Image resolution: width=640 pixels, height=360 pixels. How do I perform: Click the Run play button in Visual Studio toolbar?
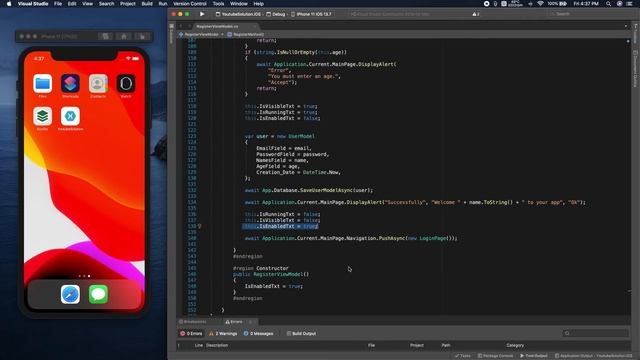click(x=202, y=14)
